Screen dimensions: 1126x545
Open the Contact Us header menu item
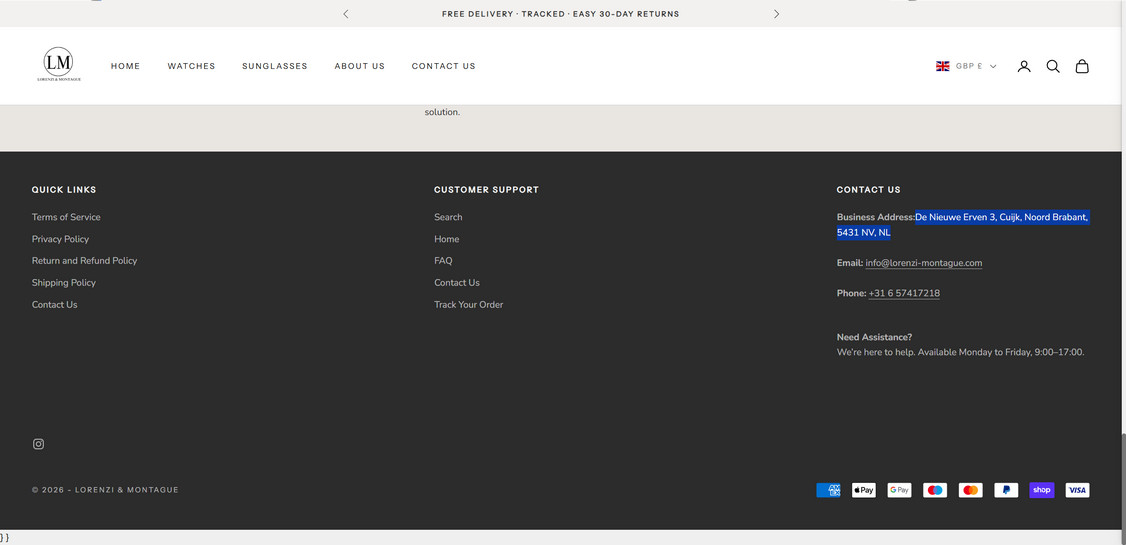point(444,66)
